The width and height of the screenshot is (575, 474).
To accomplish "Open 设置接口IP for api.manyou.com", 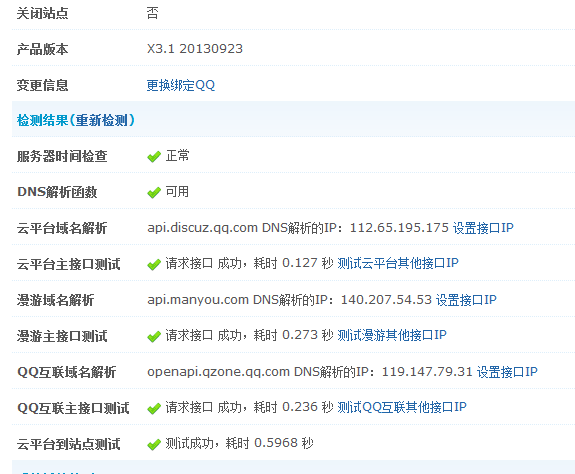I will click(466, 300).
